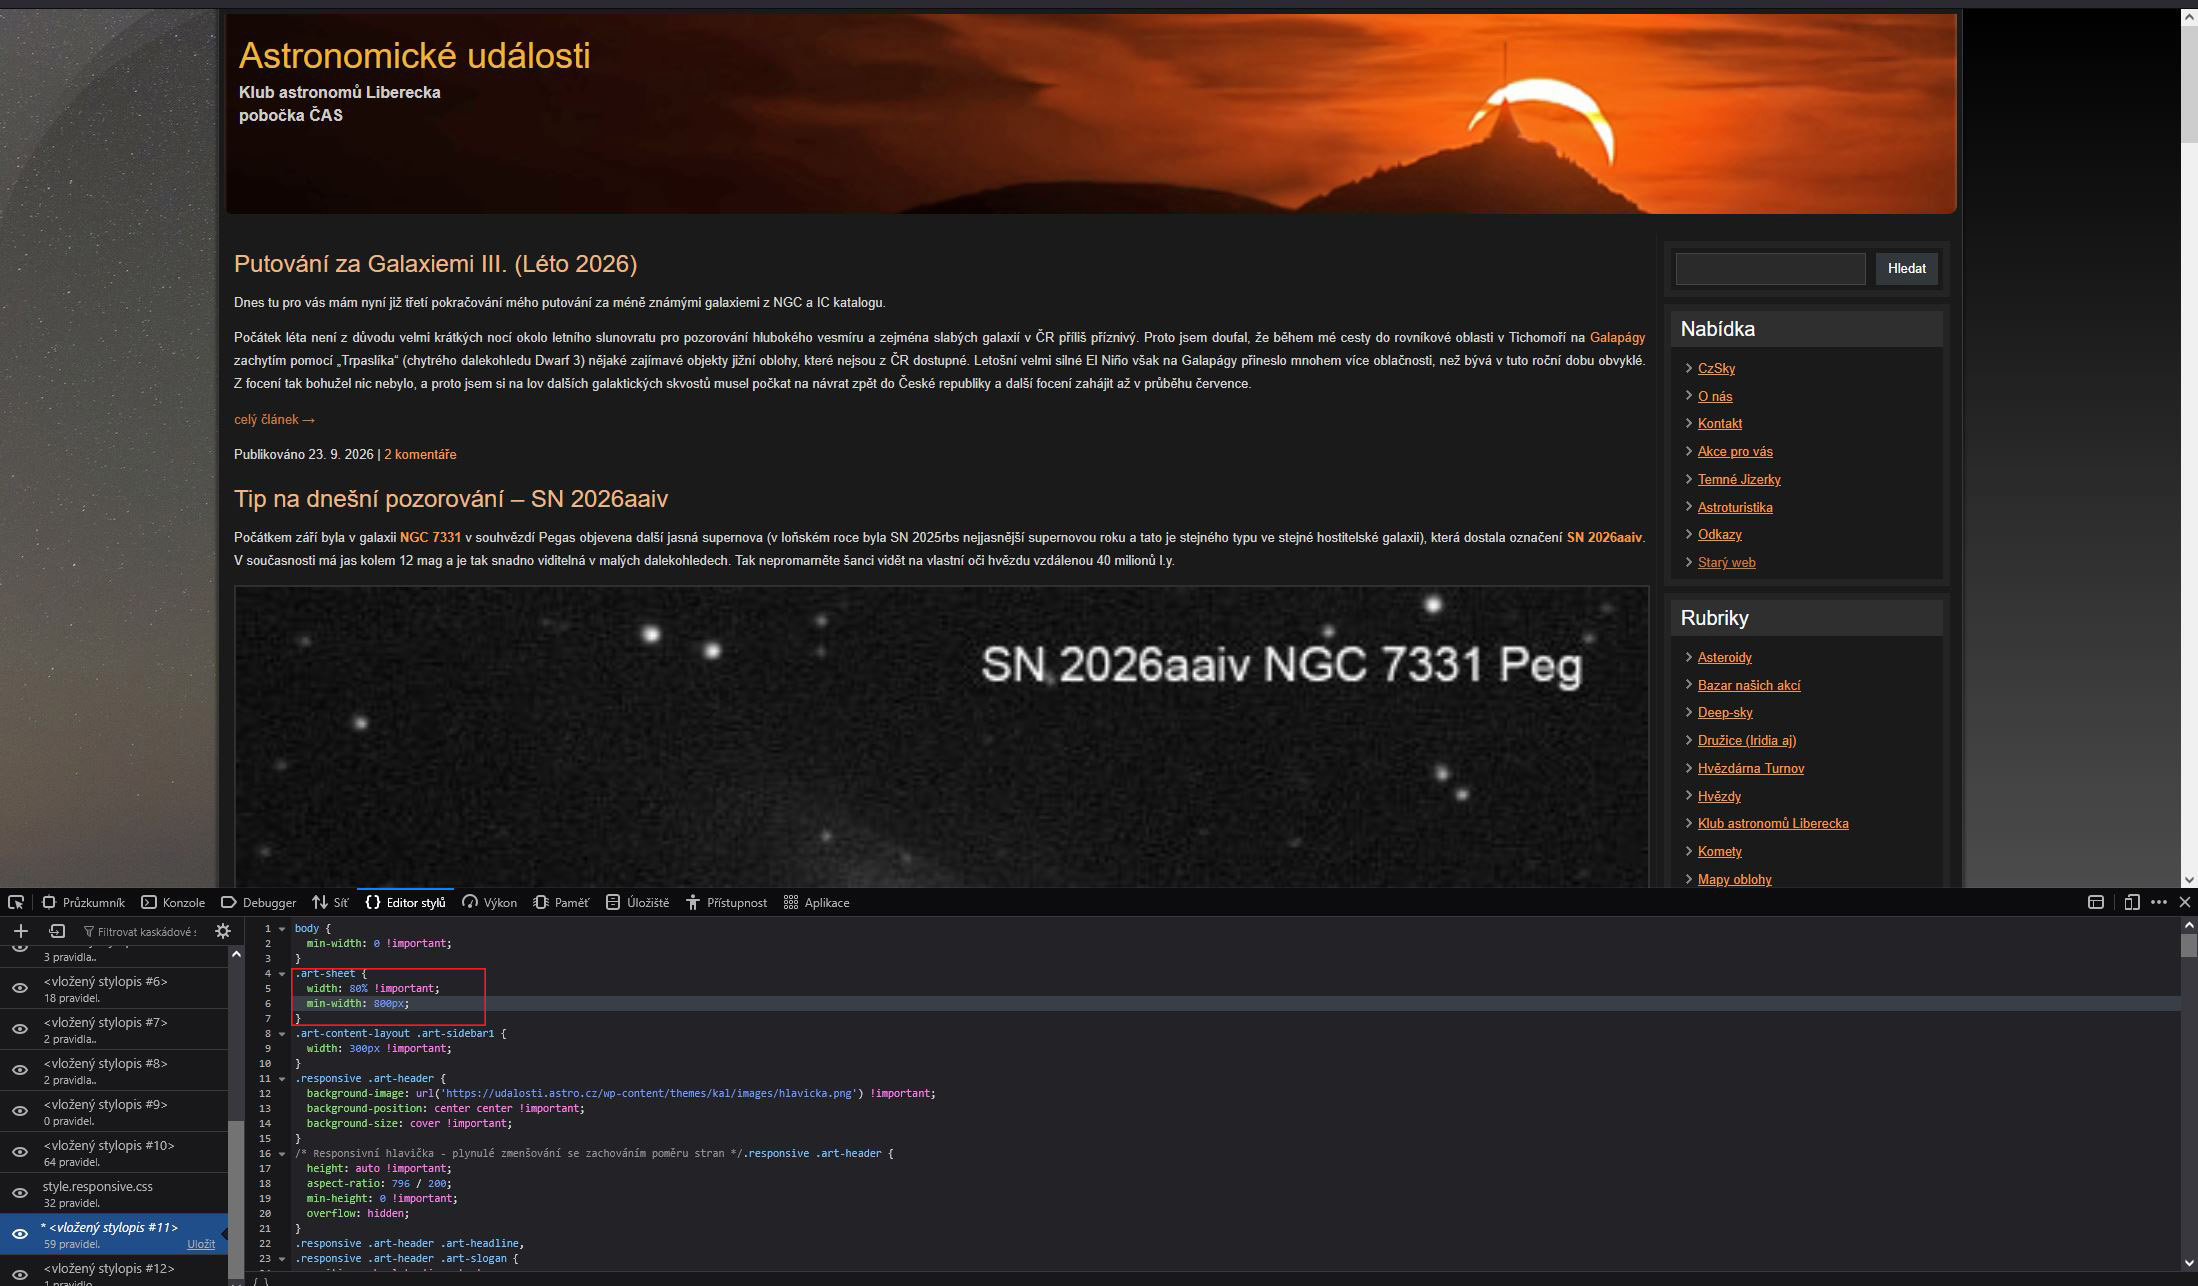Focus the website search input field

pos(1770,268)
